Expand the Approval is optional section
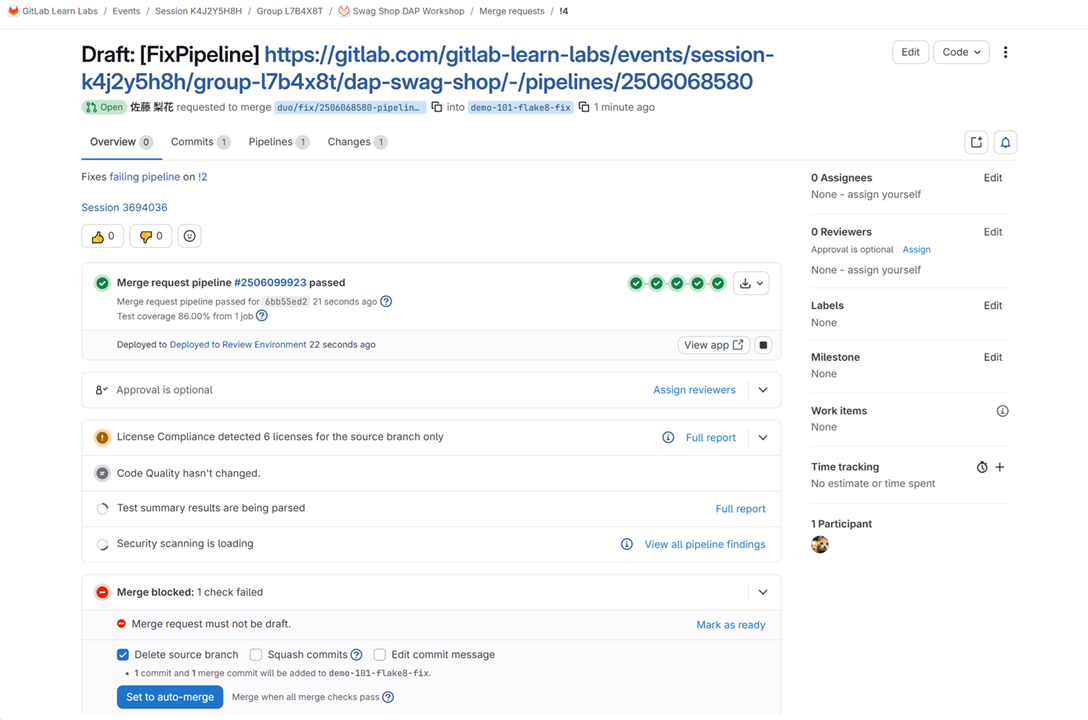This screenshot has width=1088, height=720. click(x=763, y=390)
